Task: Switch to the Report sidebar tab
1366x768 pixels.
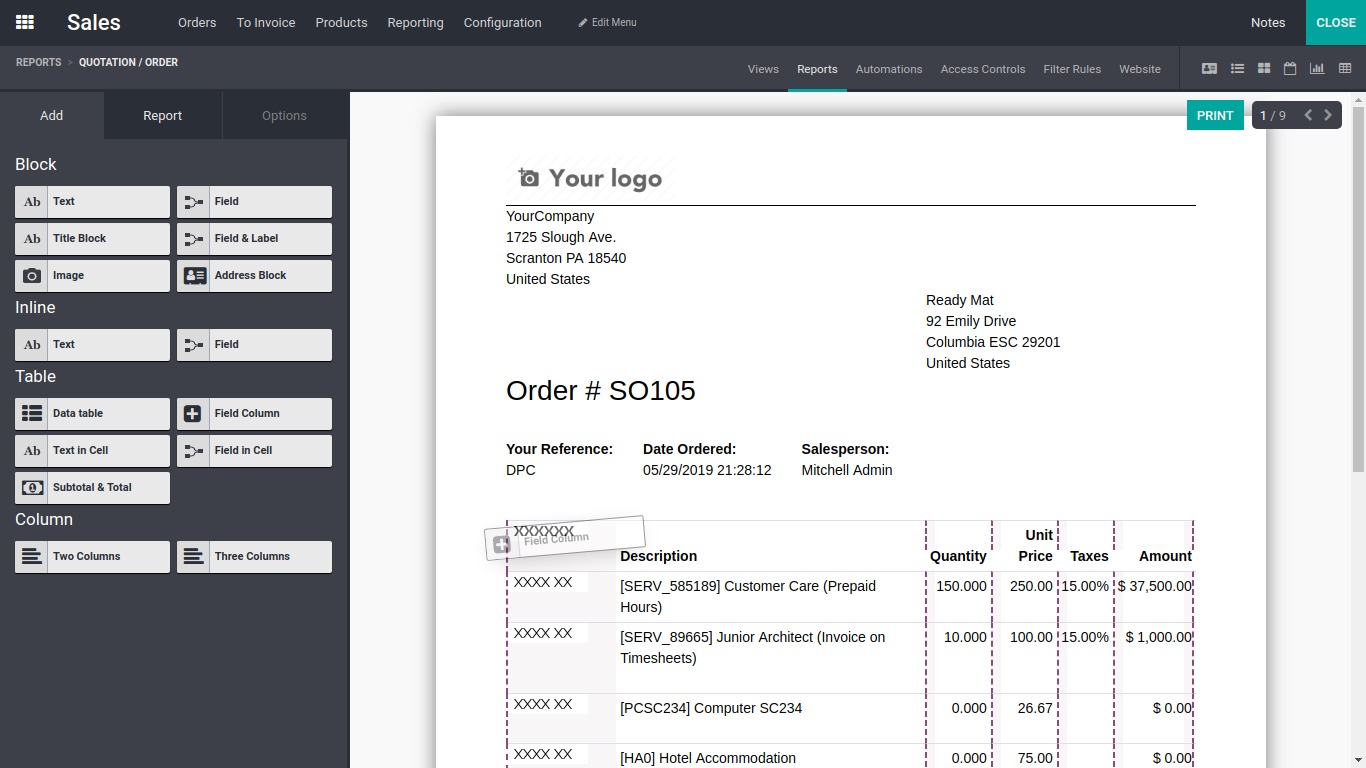Action: click(162, 116)
